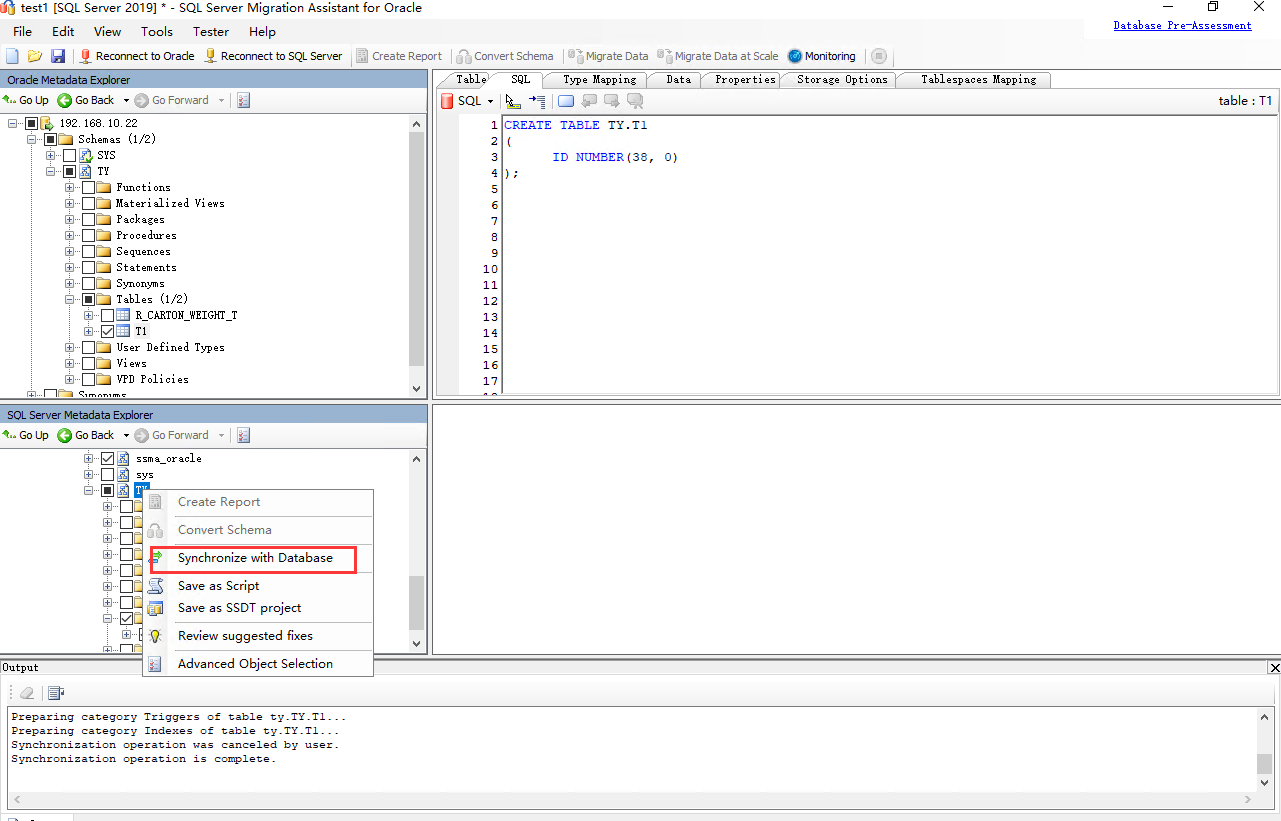The height and width of the screenshot is (821, 1281).
Task: Close the Output panel
Action: click(x=1274, y=667)
